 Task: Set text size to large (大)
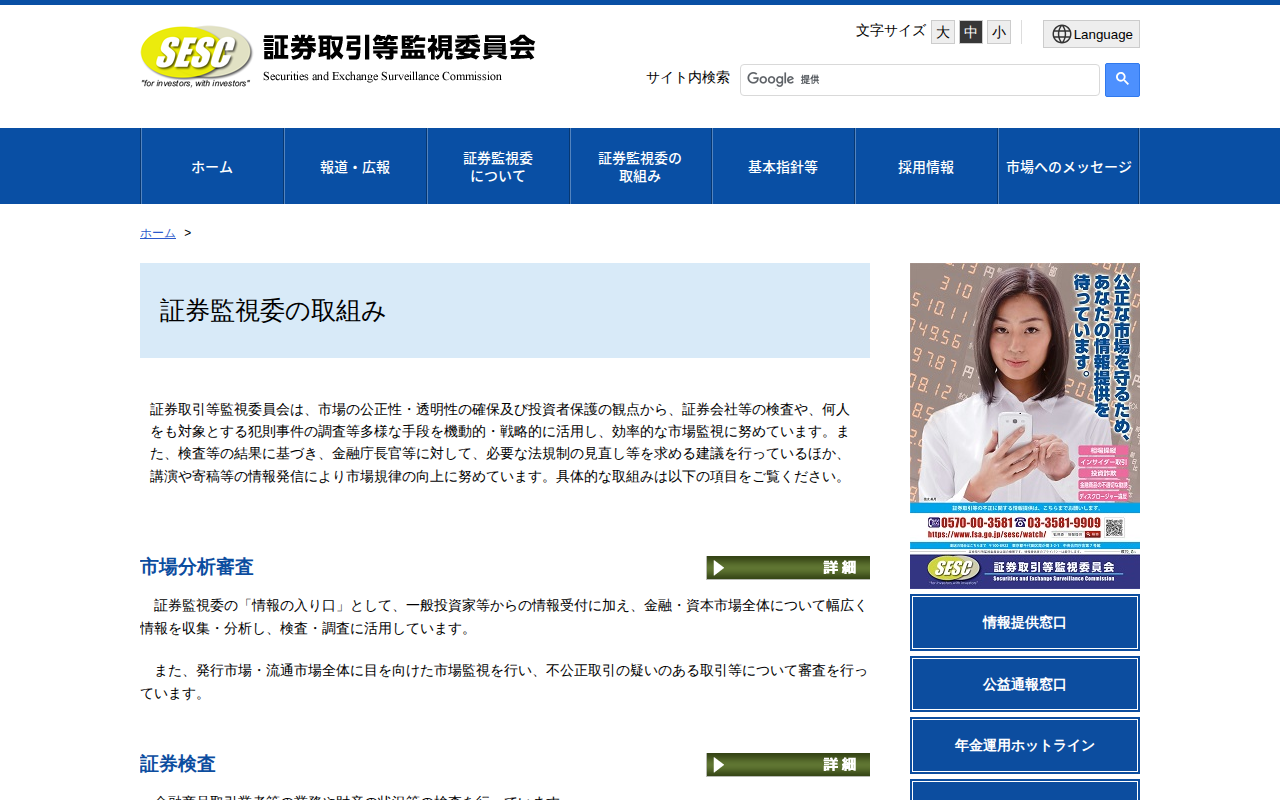click(x=943, y=32)
